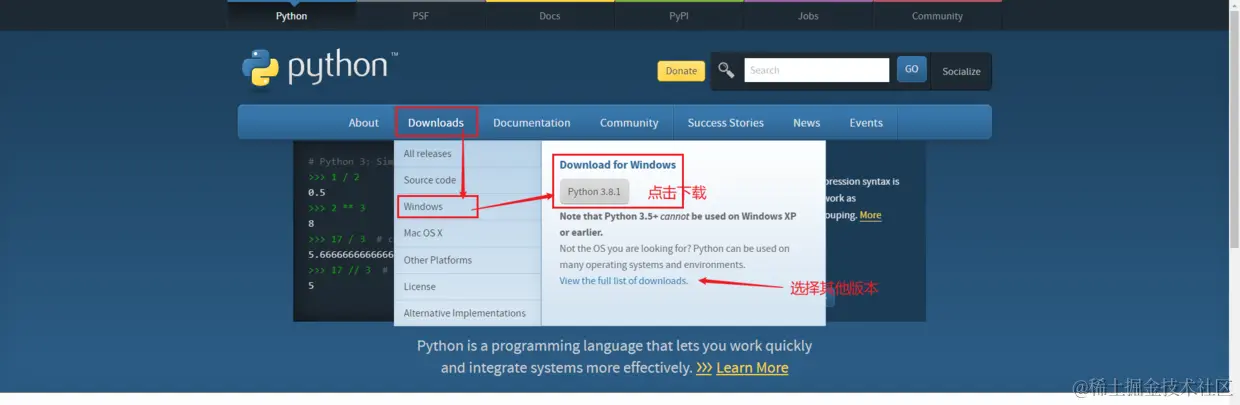1240x405 pixels.
Task: Select All releases in Downloads dropdown
Action: pyautogui.click(x=467, y=154)
